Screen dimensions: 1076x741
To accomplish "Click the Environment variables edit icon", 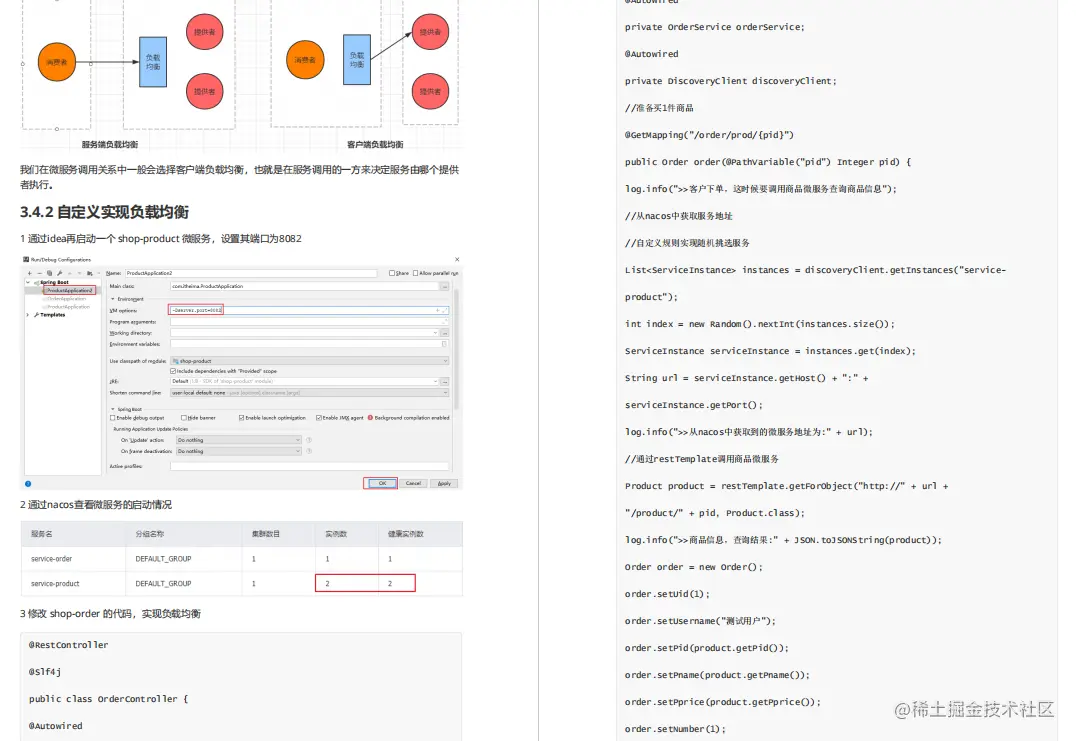I will pos(444,344).
